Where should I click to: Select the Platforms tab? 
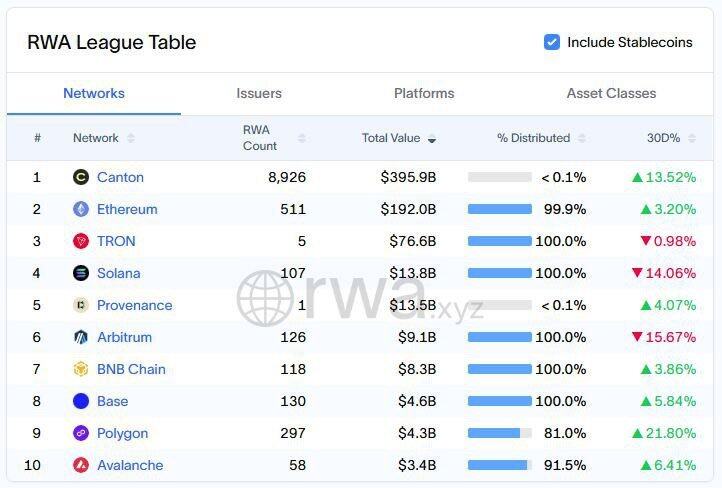pyautogui.click(x=424, y=93)
